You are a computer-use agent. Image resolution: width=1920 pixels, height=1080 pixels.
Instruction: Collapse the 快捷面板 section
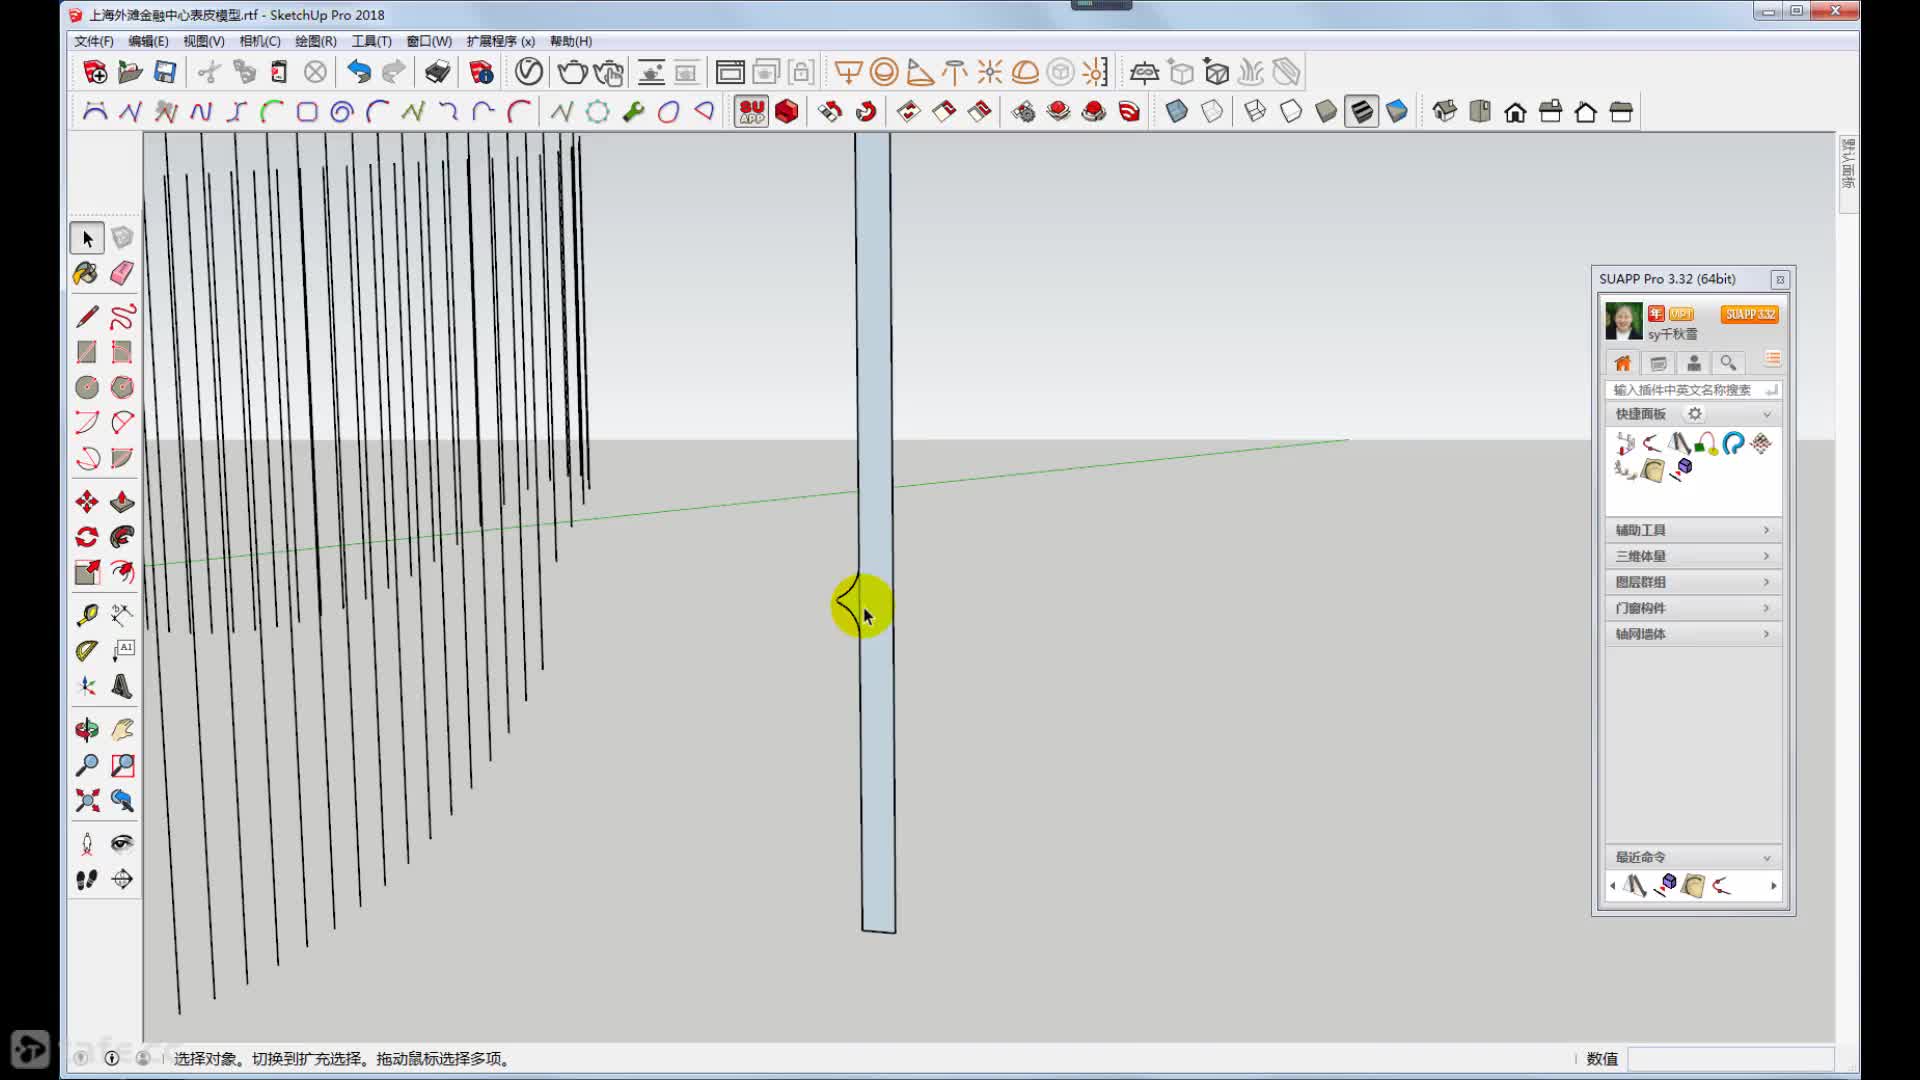pos(1767,414)
